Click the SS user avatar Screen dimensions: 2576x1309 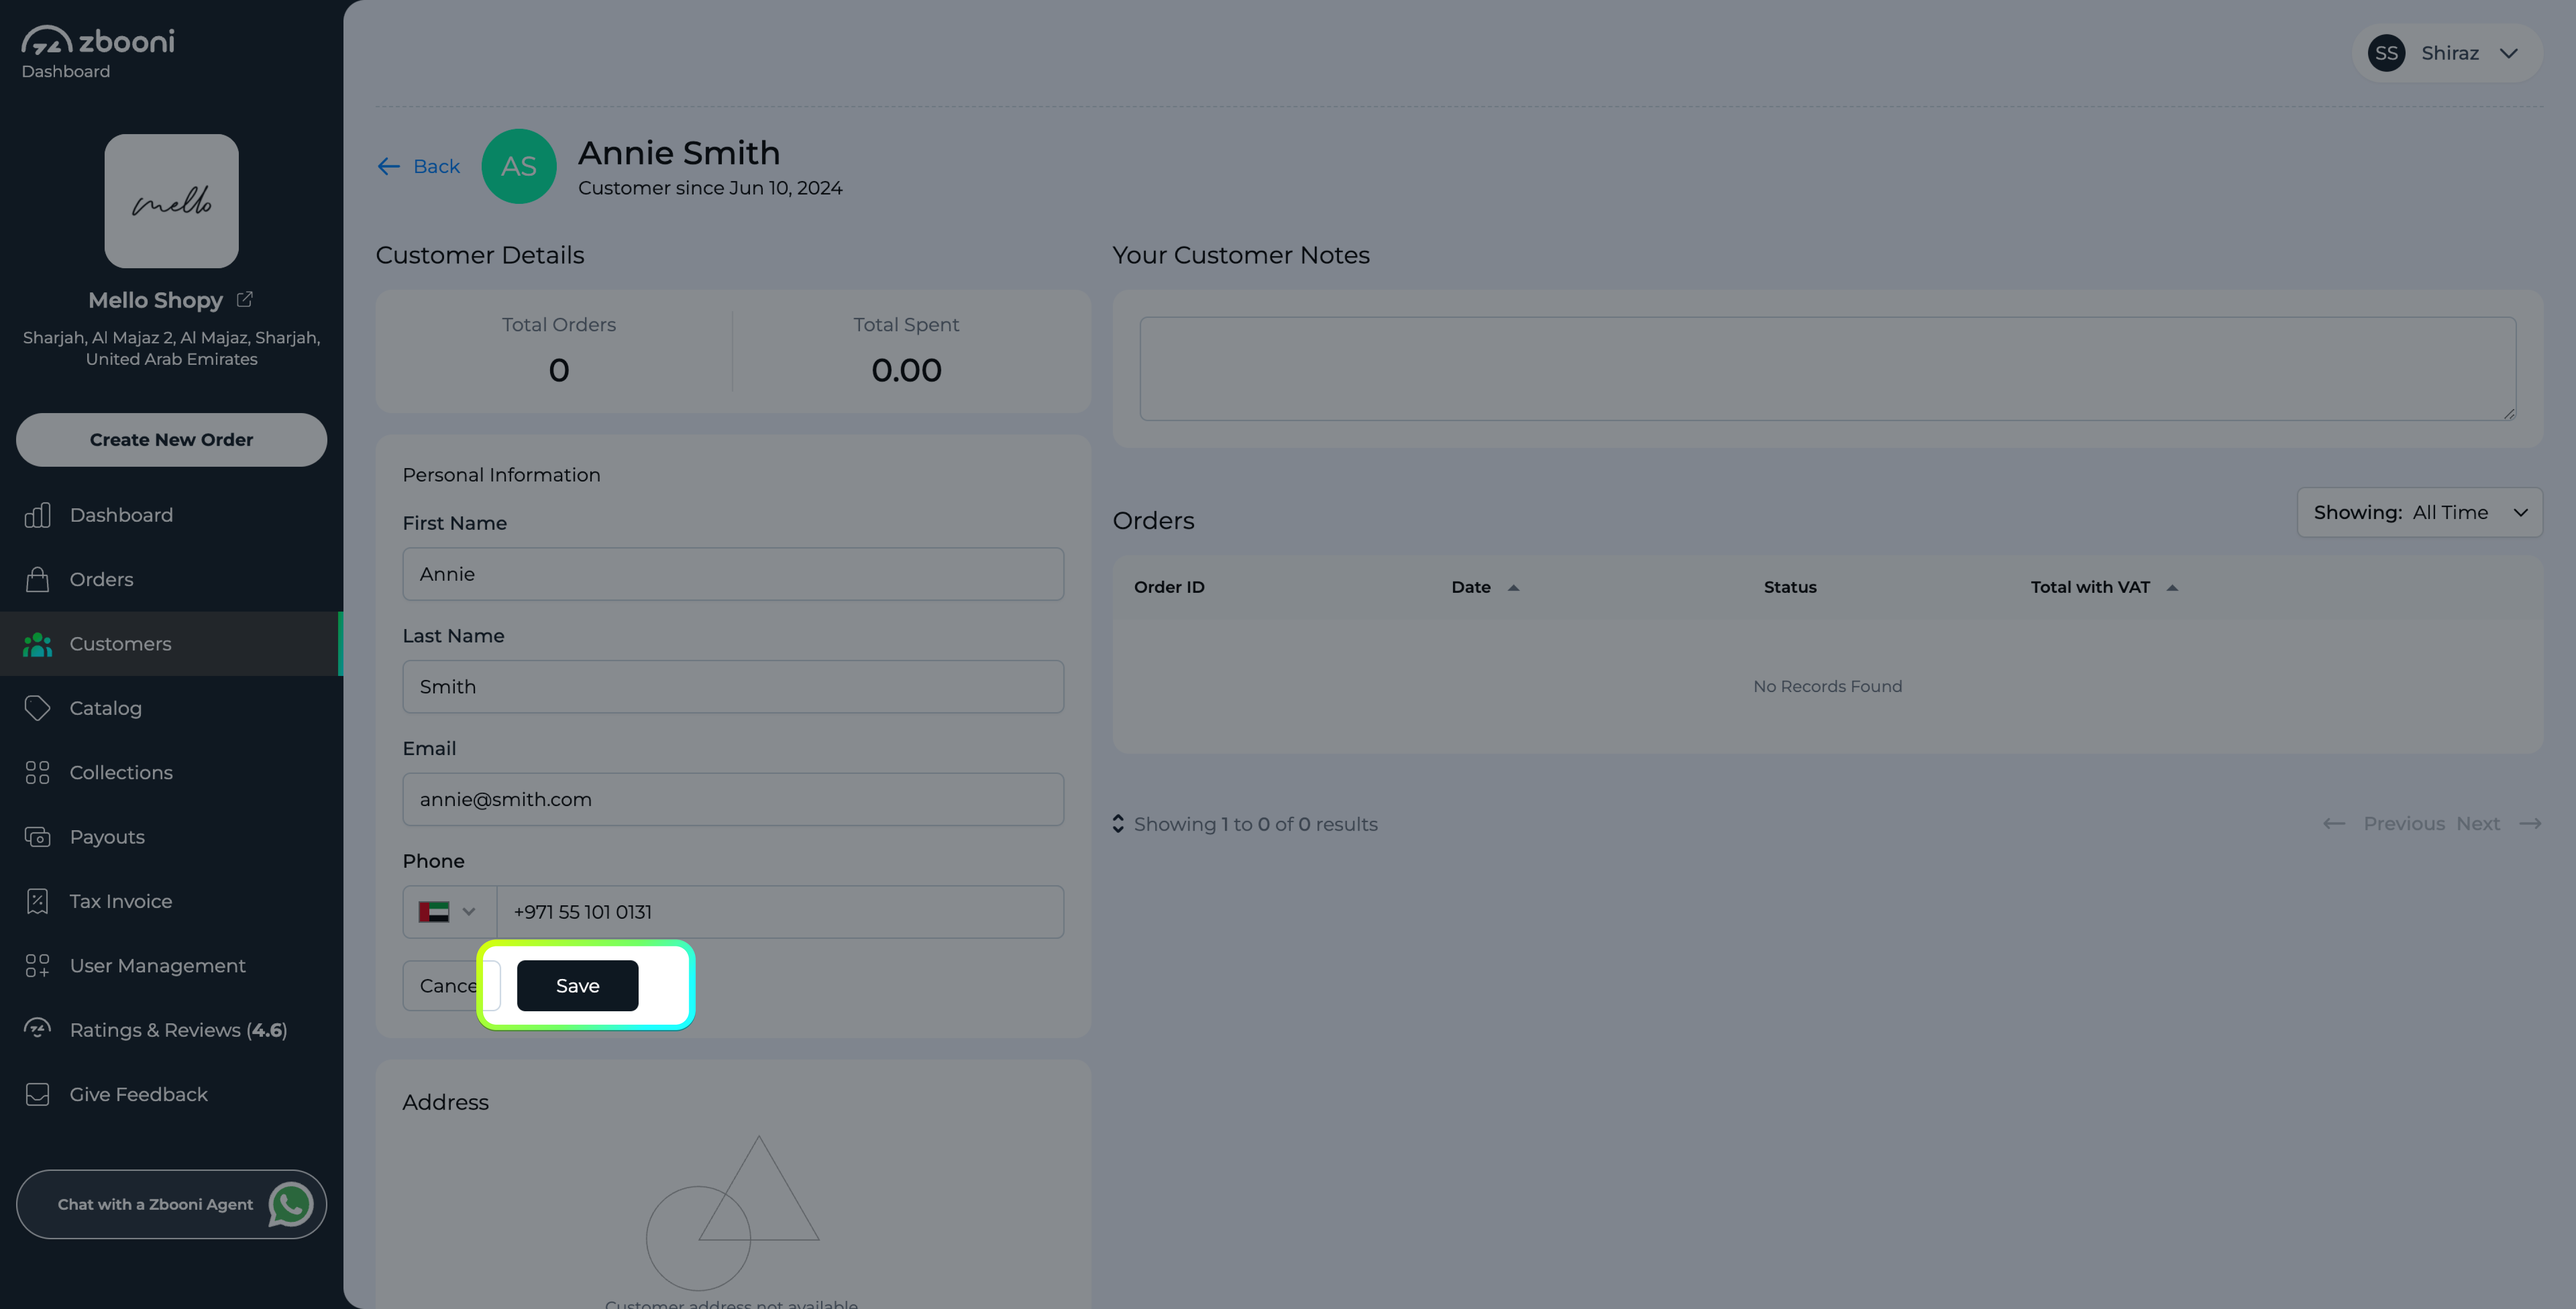coord(2386,53)
